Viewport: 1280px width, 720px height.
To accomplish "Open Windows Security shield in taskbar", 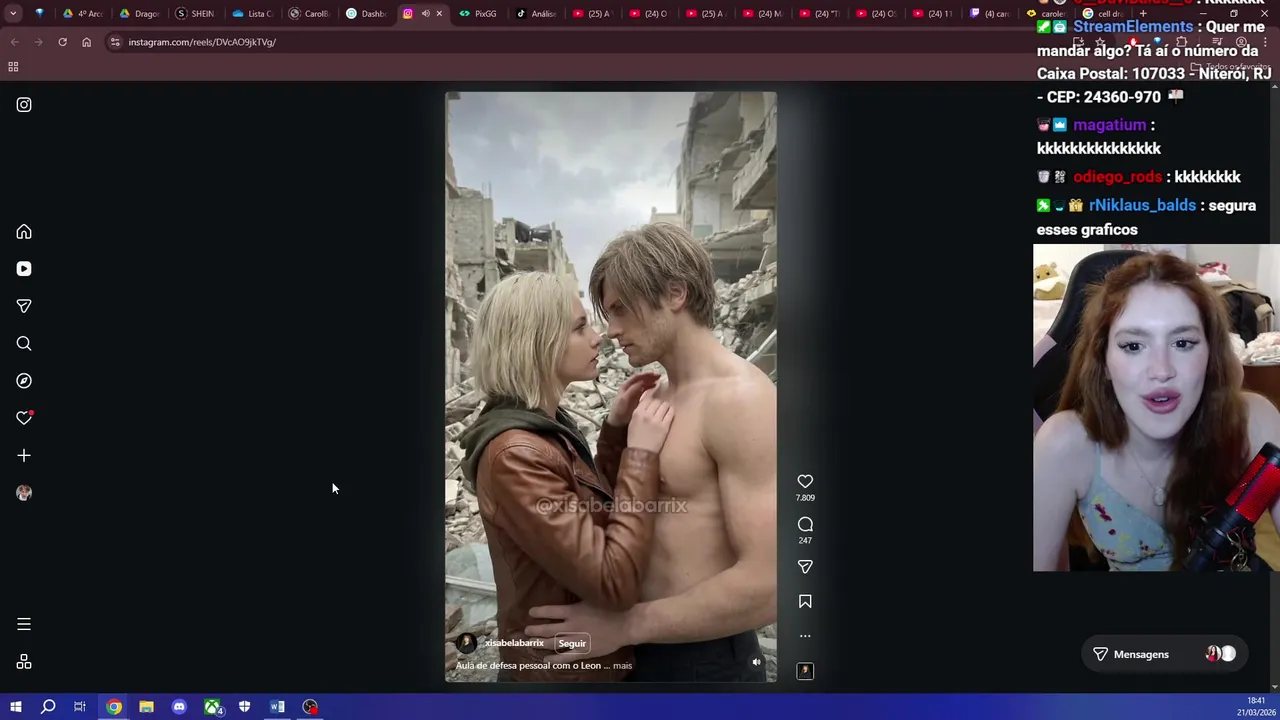I will pyautogui.click(x=244, y=707).
